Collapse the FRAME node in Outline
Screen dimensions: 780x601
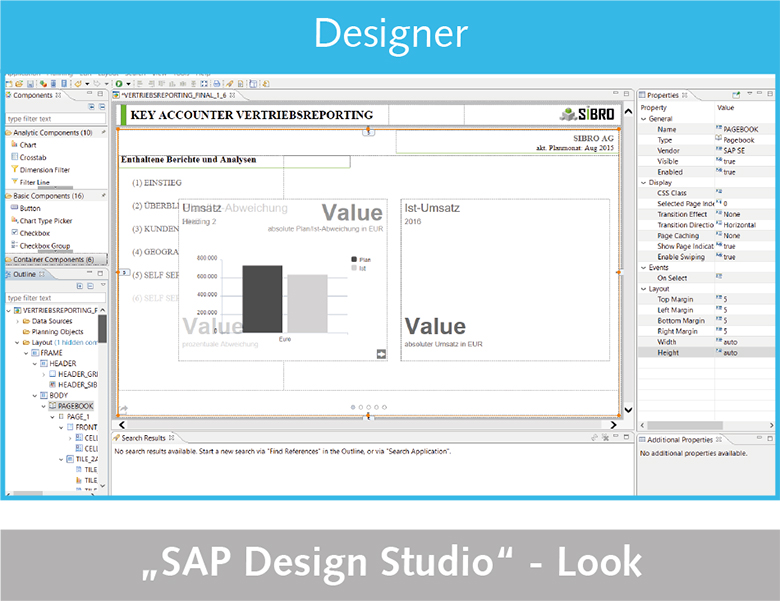[26, 353]
